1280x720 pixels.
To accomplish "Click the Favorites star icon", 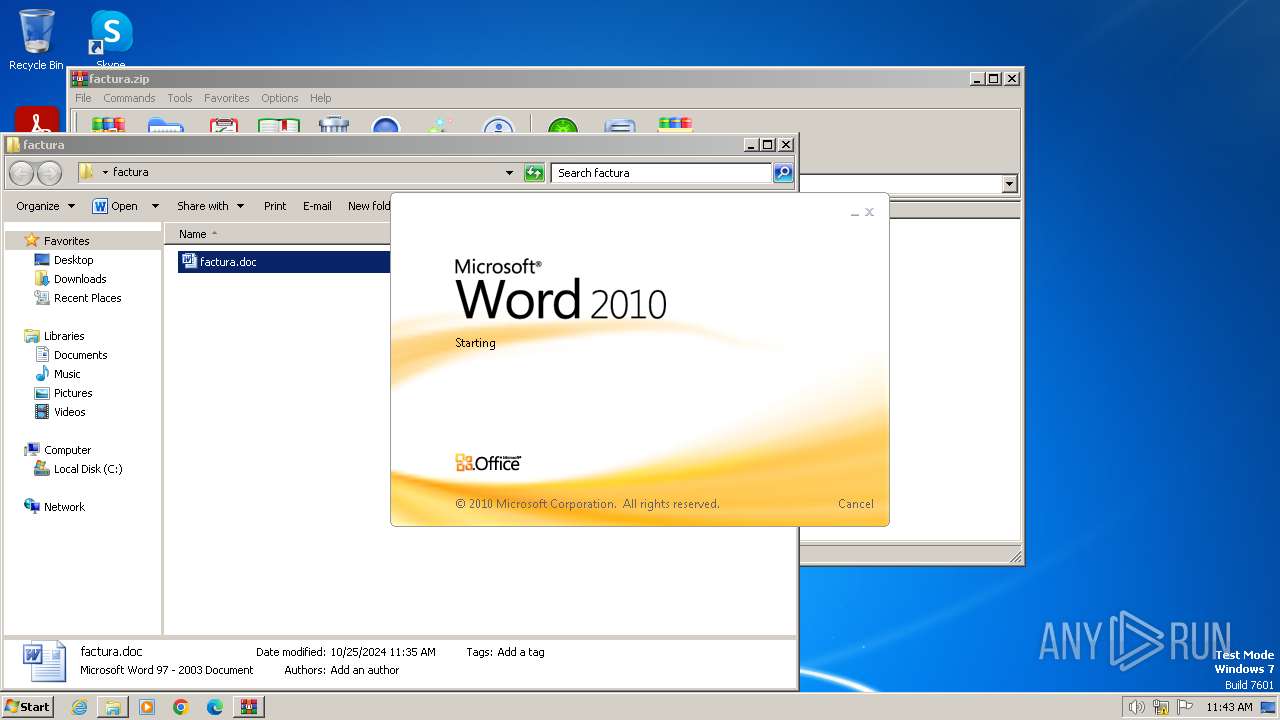I will point(31,240).
